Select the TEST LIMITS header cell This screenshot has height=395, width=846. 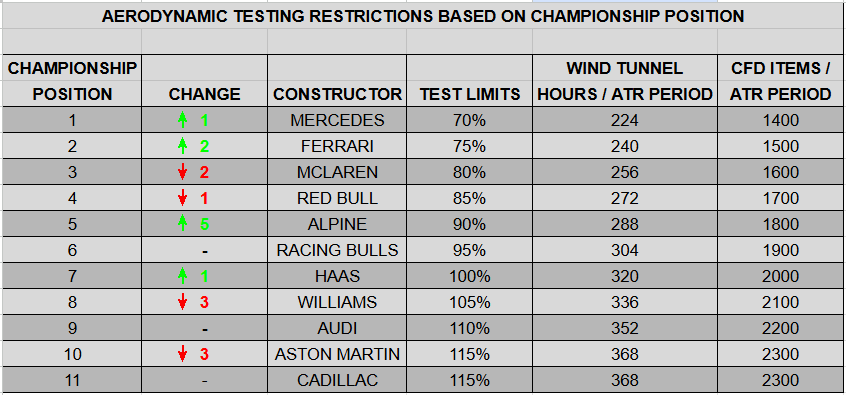(x=469, y=80)
